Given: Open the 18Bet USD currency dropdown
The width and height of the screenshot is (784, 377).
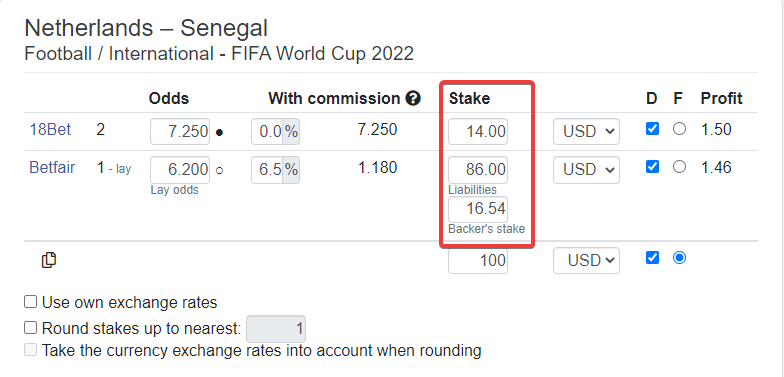Looking at the screenshot, I should pos(586,132).
